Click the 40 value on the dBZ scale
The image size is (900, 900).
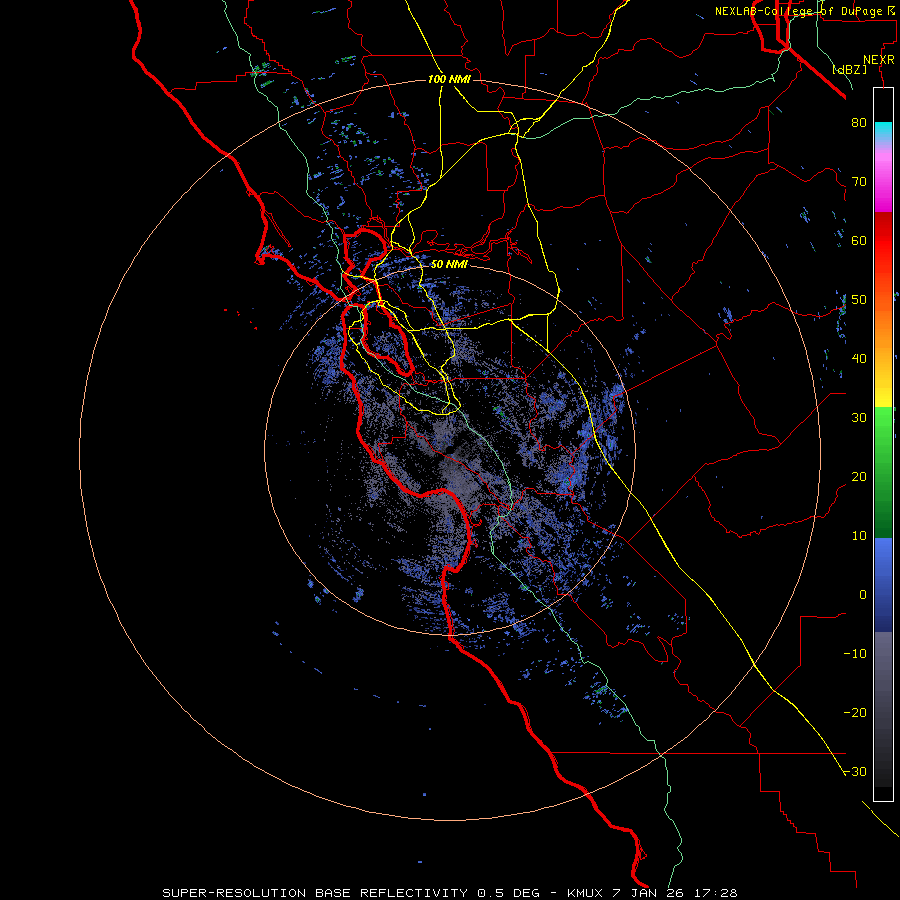click(x=859, y=359)
